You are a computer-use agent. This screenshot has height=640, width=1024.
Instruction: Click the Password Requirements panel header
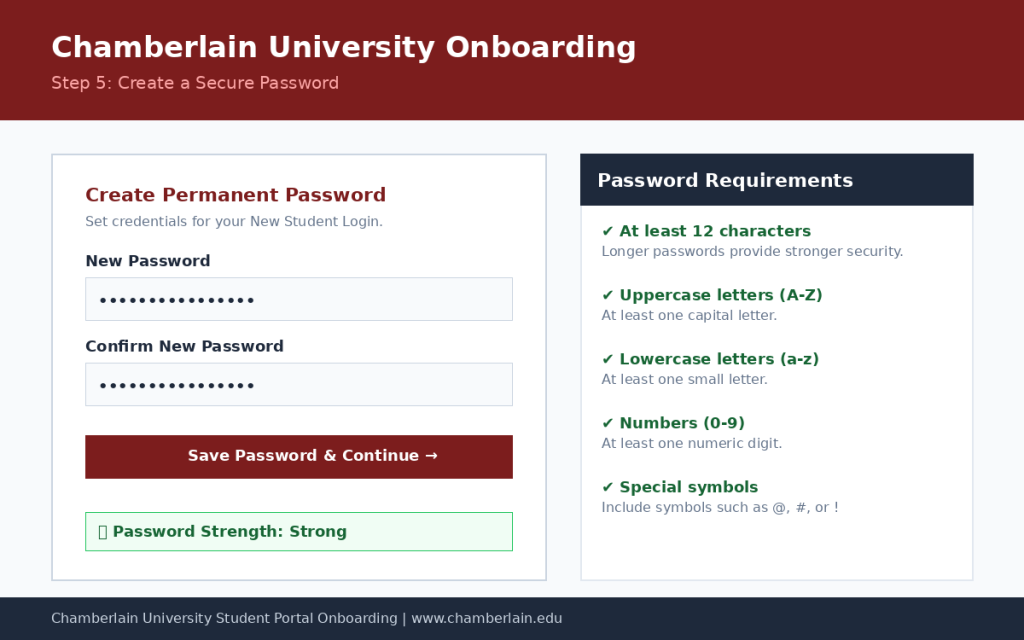click(x=776, y=180)
